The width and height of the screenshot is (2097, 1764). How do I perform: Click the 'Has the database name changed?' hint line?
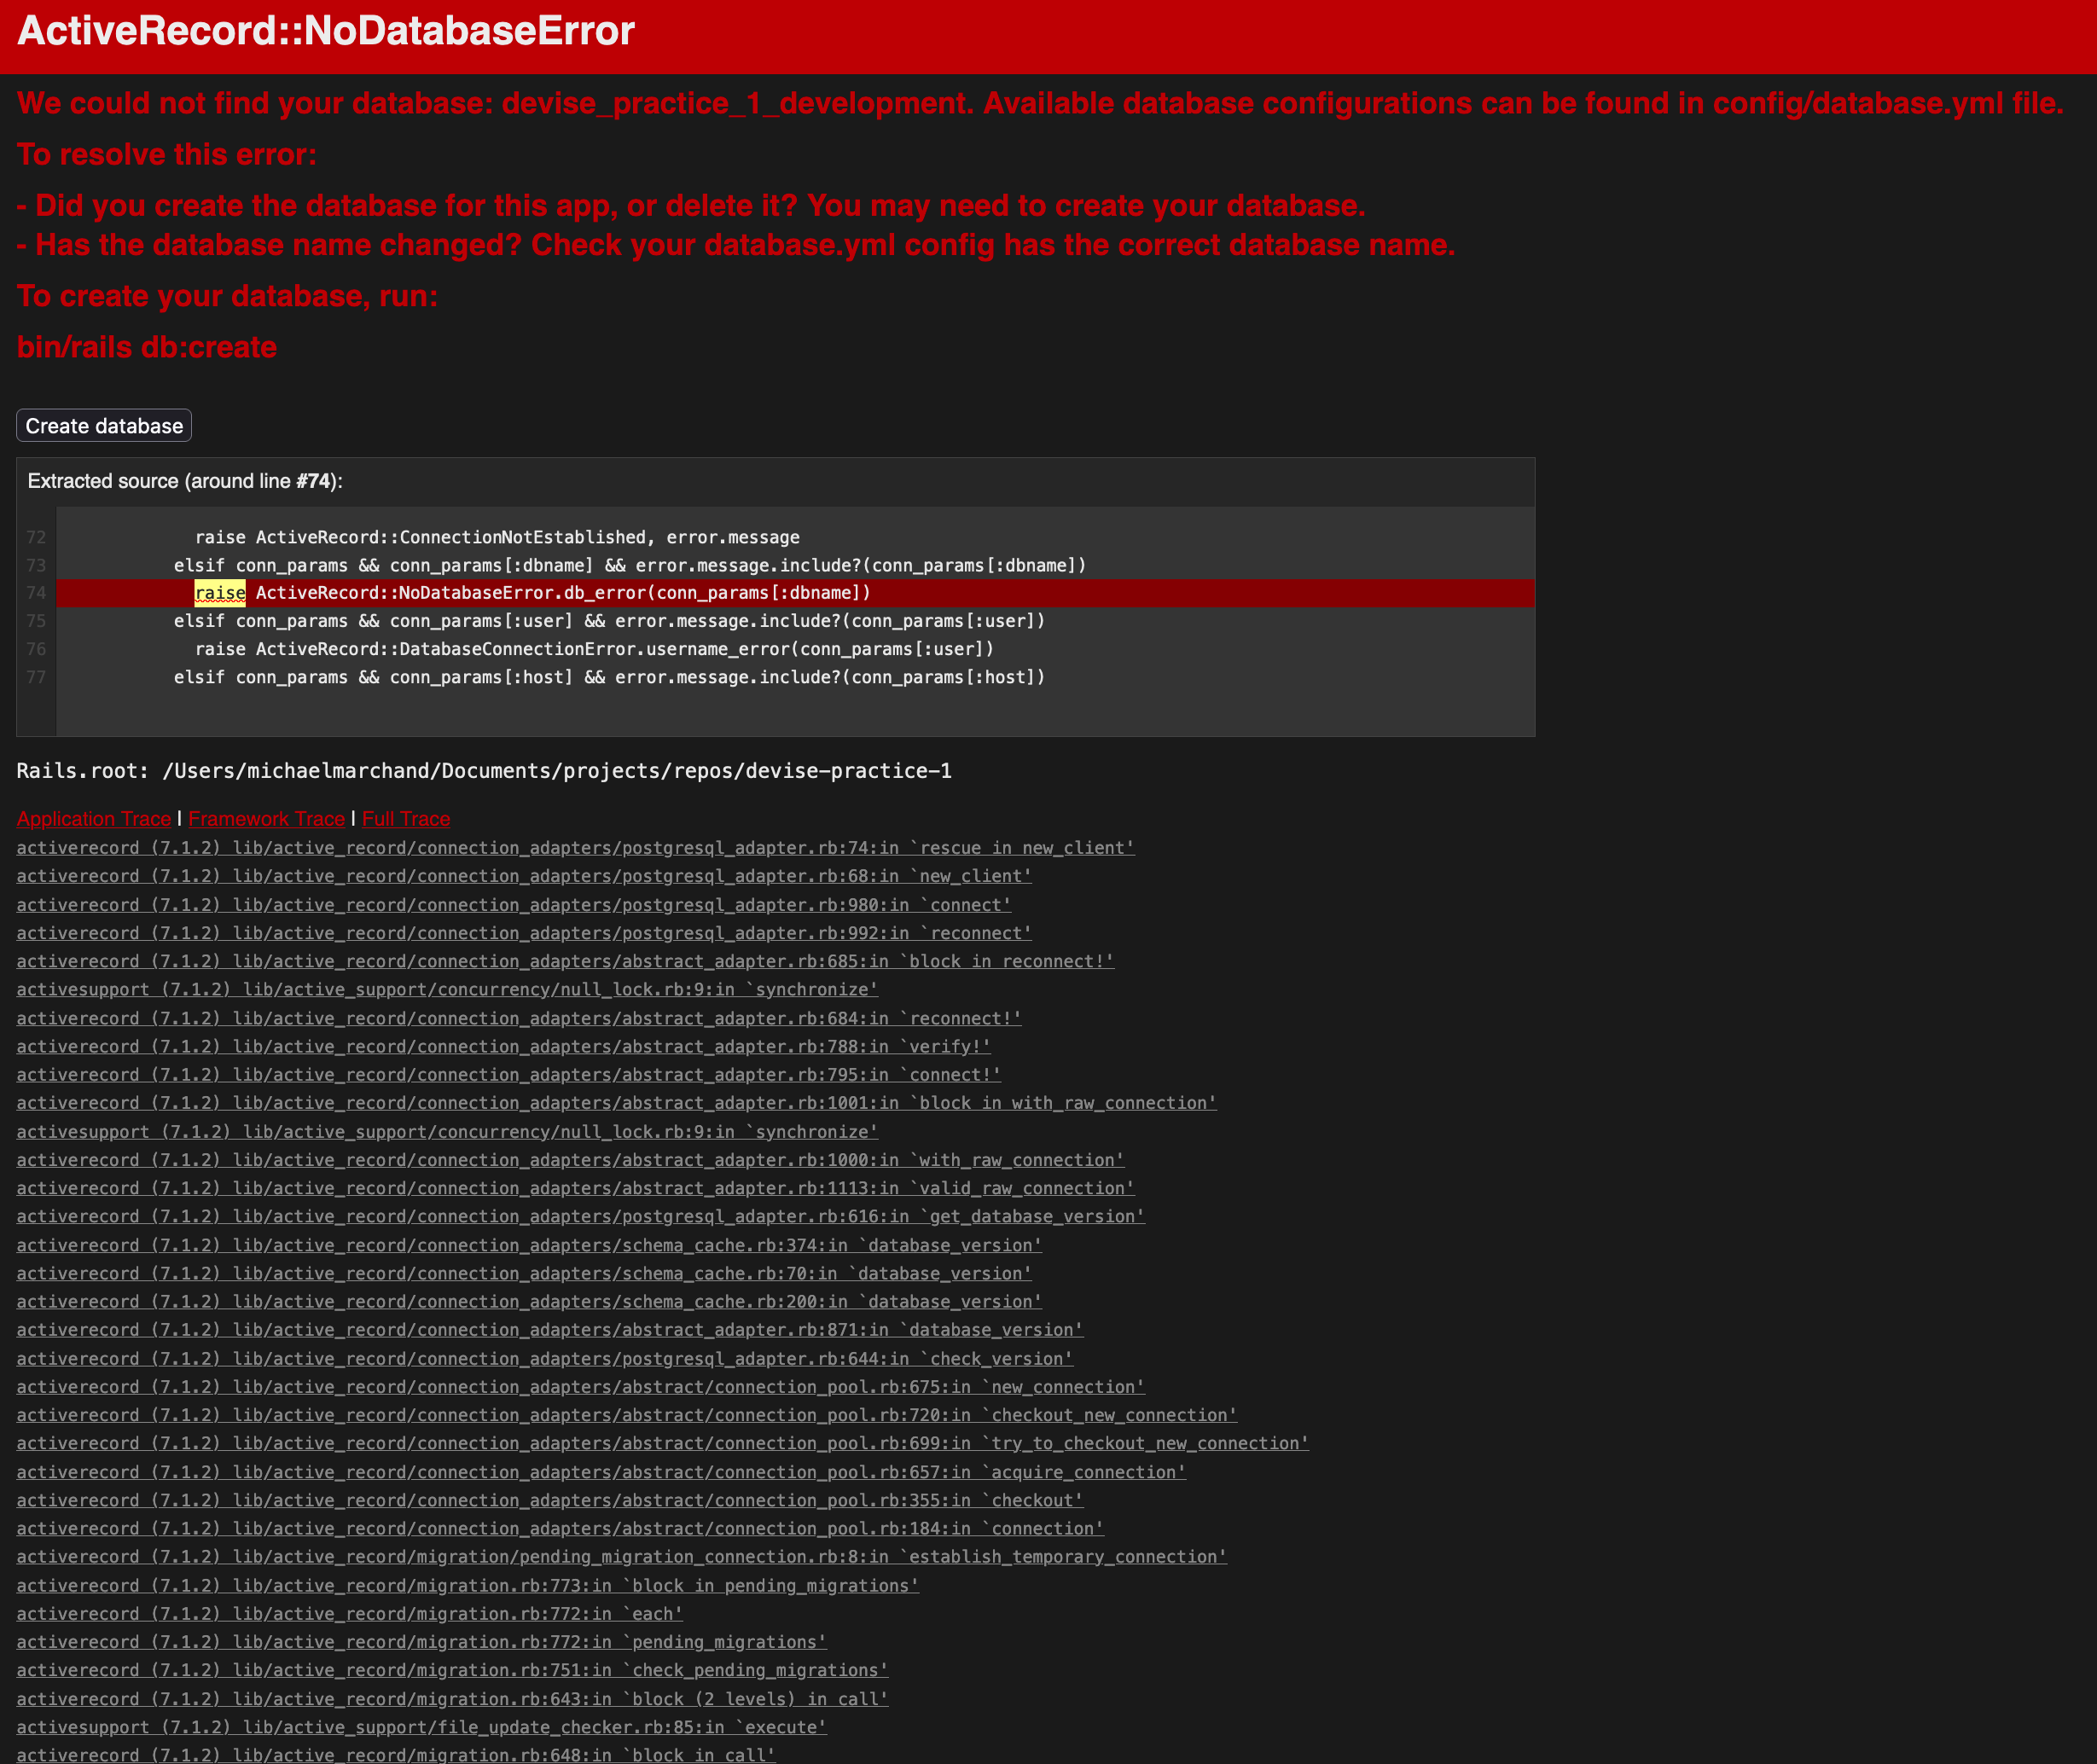(736, 245)
